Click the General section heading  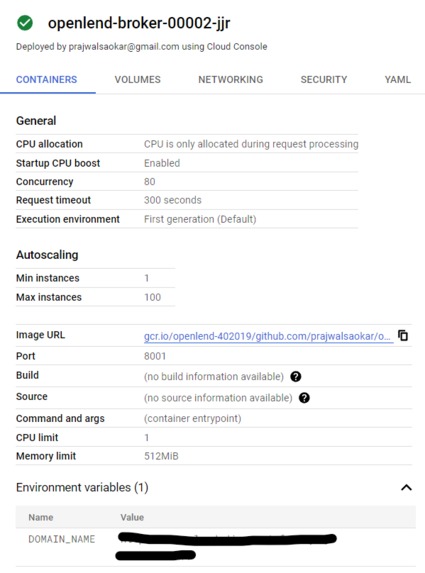click(36, 121)
